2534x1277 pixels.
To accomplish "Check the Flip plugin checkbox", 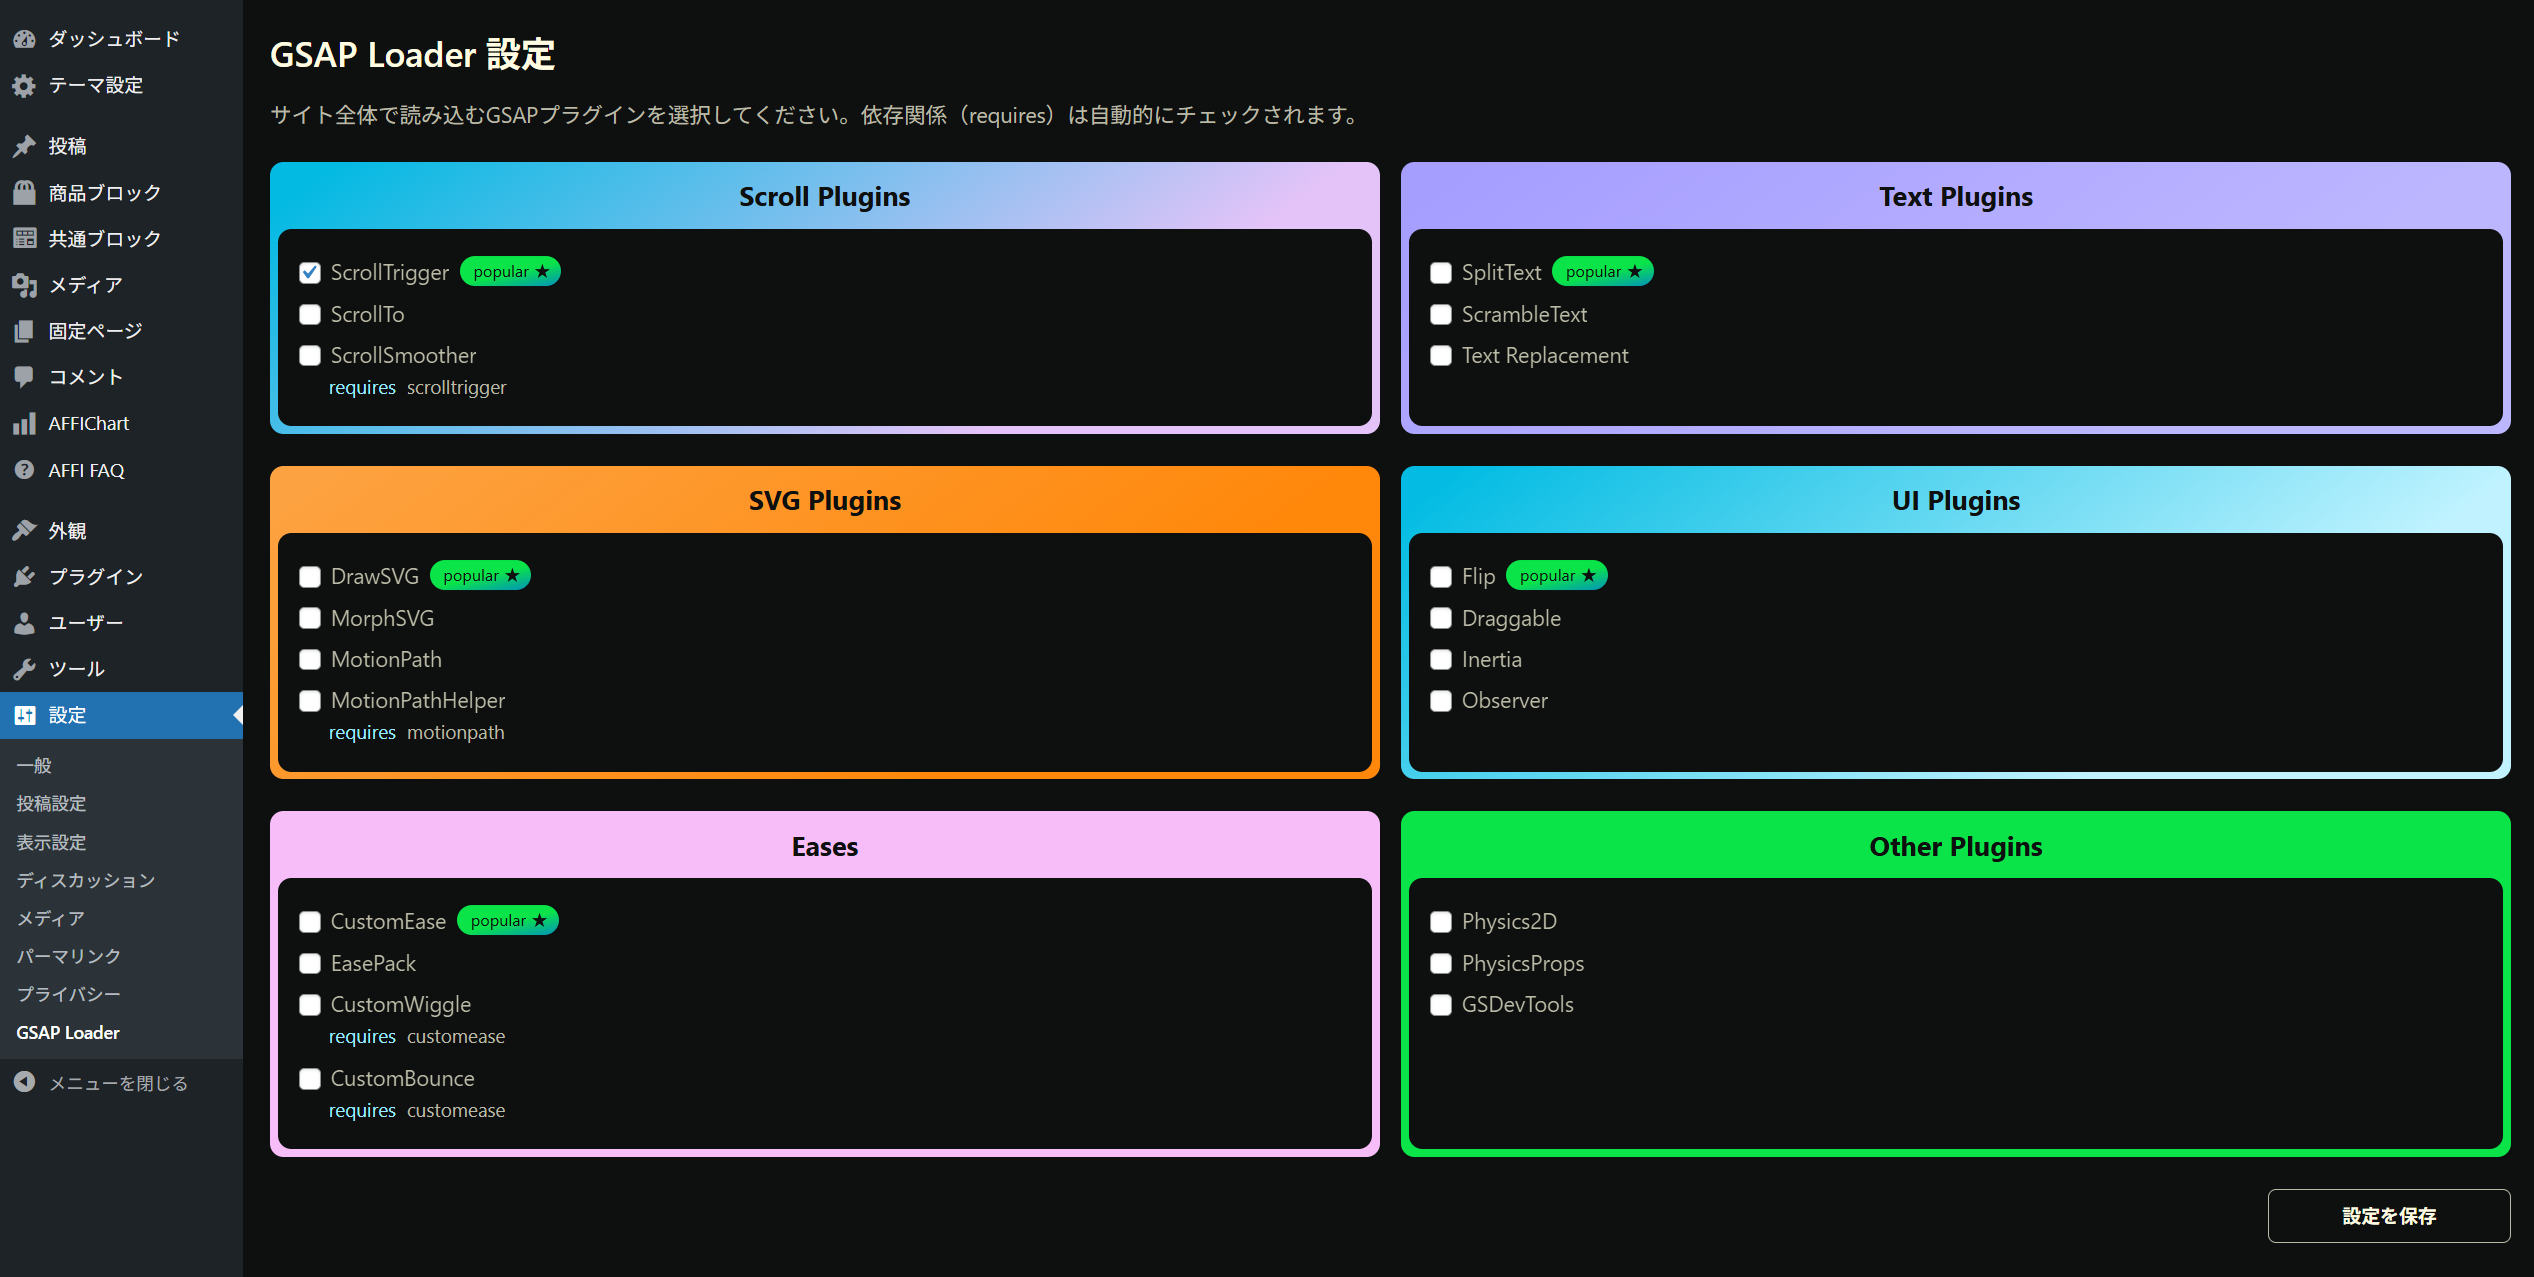I will (1441, 577).
